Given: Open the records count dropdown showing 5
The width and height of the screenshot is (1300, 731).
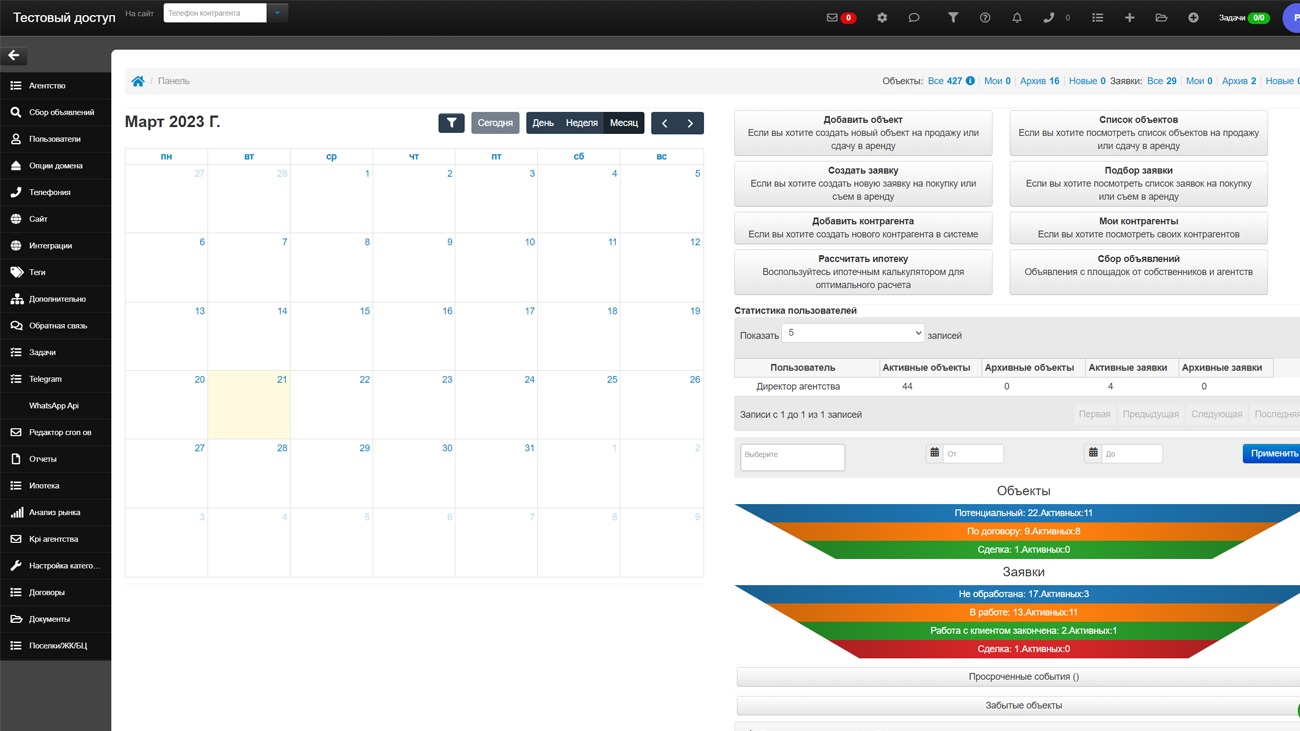Looking at the screenshot, I should point(853,333).
